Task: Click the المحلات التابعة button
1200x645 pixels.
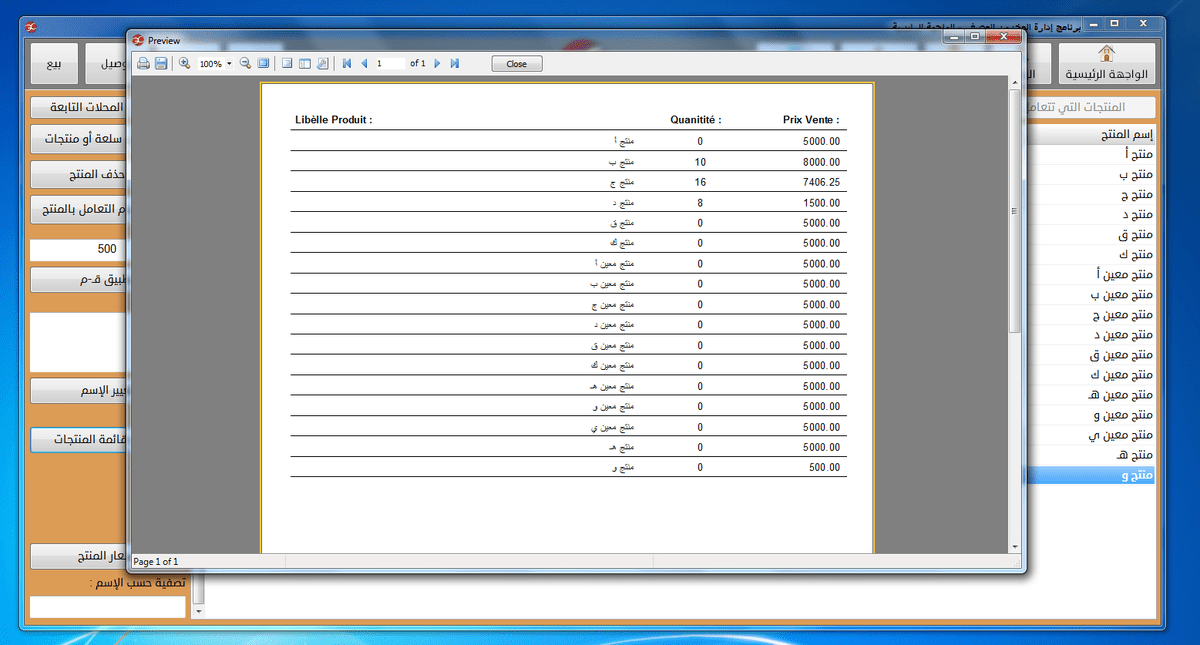Action: (x=78, y=107)
